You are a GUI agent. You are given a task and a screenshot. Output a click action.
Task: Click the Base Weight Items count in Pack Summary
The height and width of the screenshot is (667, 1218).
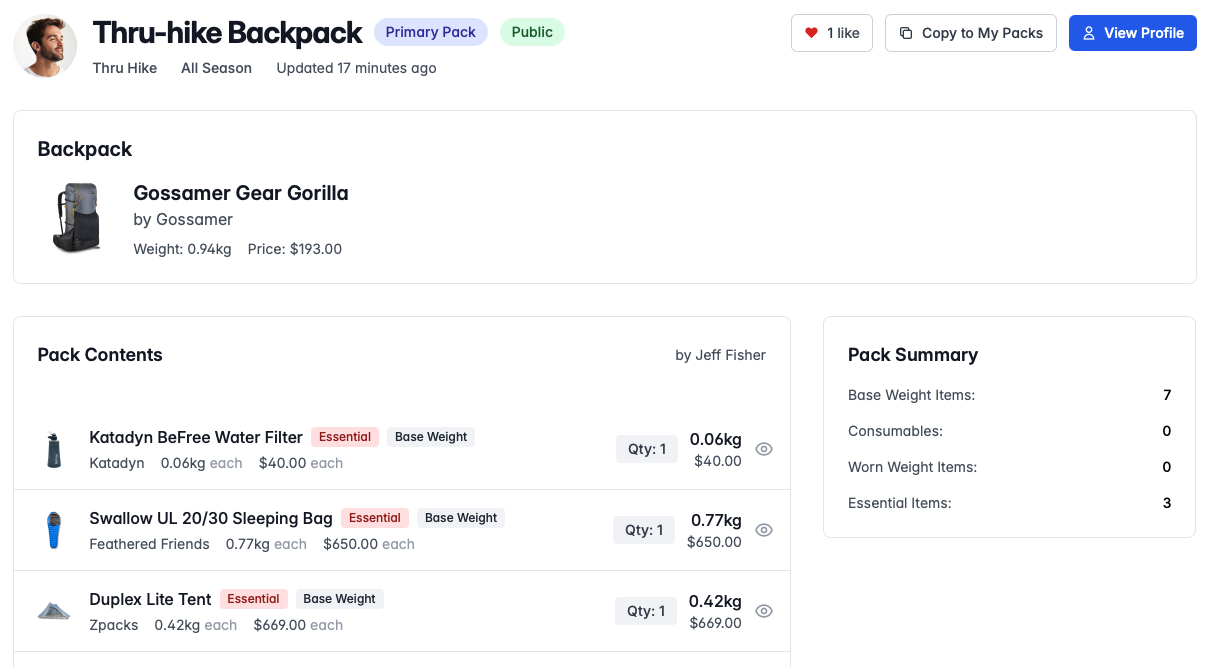coord(1166,395)
